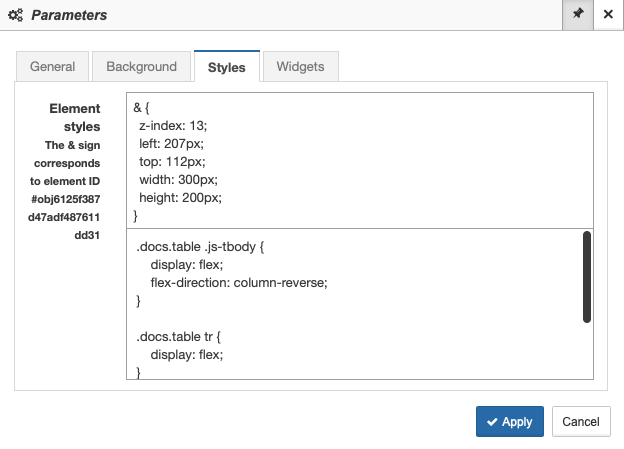Pin the Parameters dialog
Viewport: 624px width, 449px height.
click(x=578, y=15)
